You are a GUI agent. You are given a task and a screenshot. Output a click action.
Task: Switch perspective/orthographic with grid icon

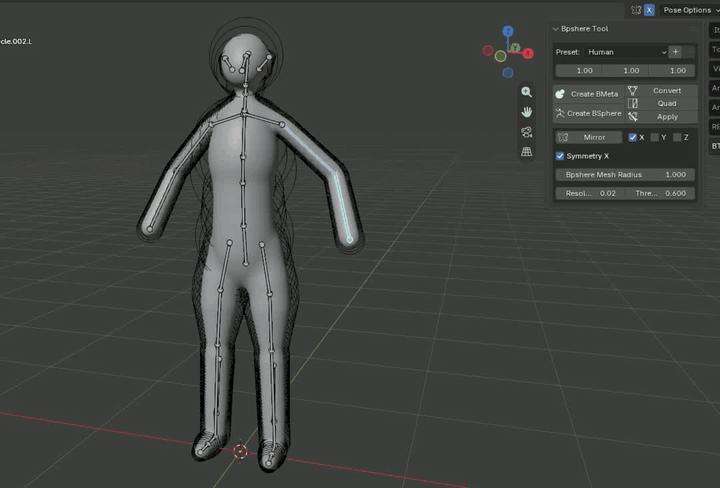(x=526, y=151)
